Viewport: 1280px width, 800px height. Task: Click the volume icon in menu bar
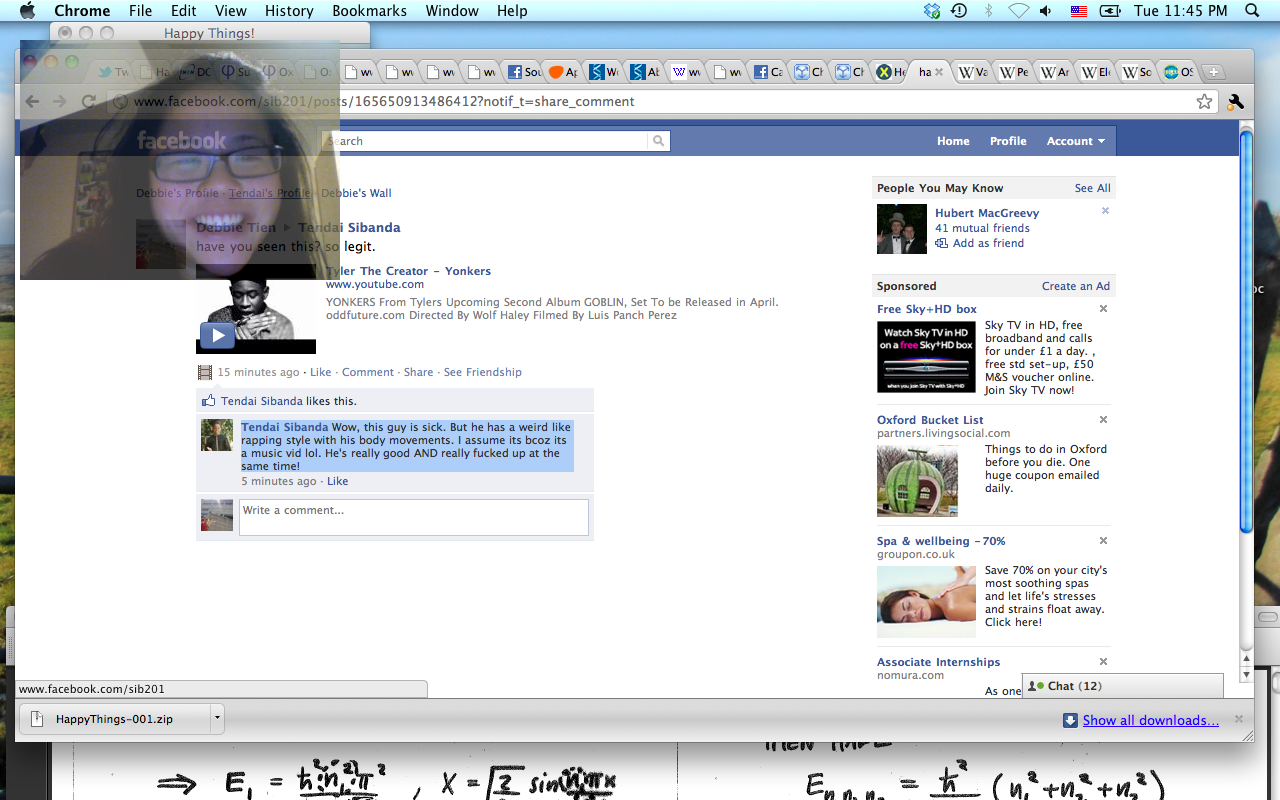[x=1046, y=11]
